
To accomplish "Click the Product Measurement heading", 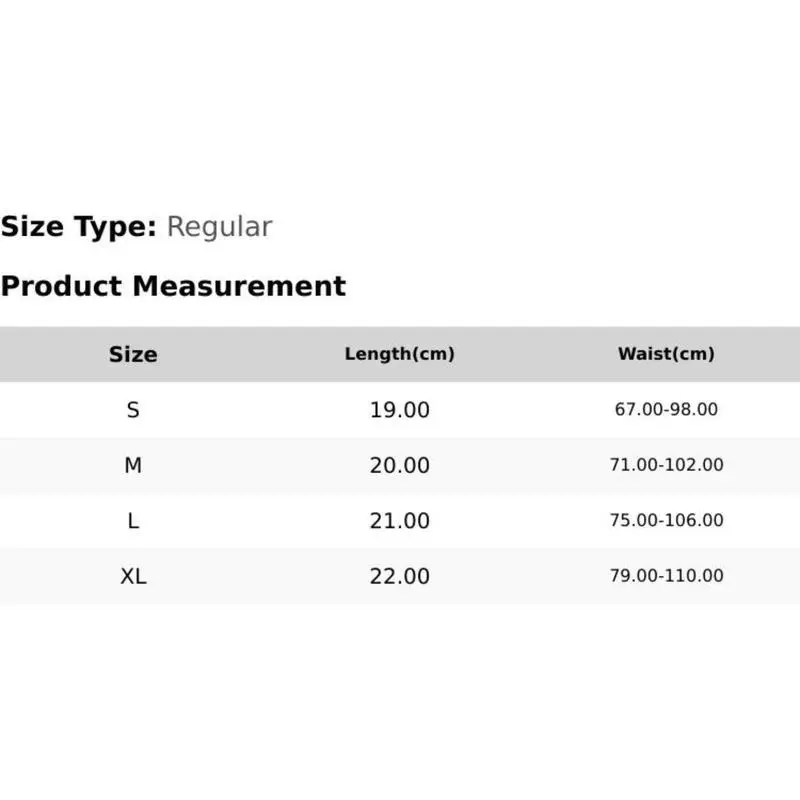I will 173,286.
